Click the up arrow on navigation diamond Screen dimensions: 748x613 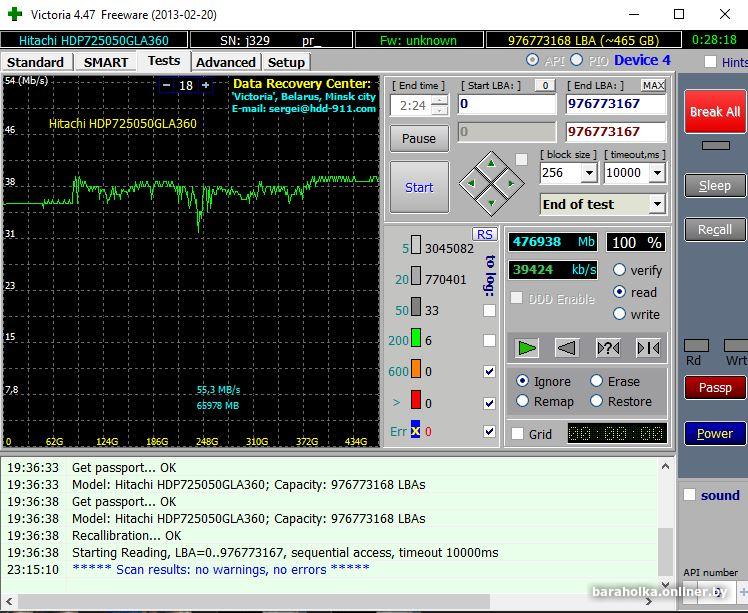tap(491, 164)
